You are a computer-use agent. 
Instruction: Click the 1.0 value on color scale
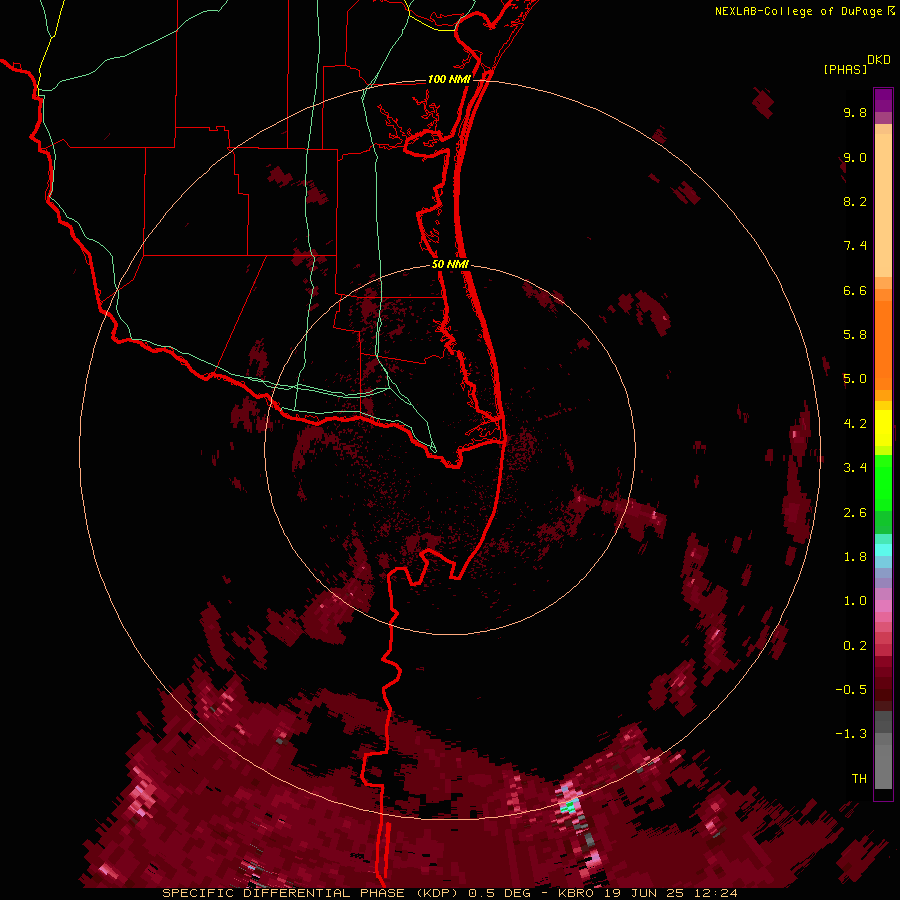tap(855, 601)
